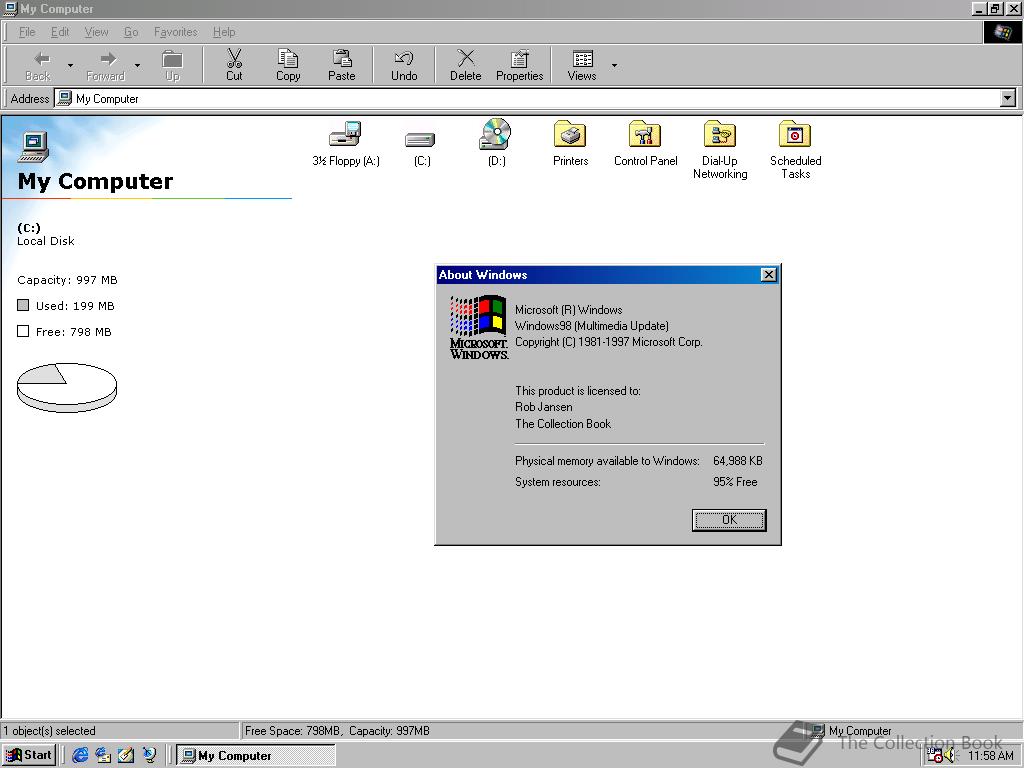Click the Back toolbar button
The width and height of the screenshot is (1024, 768).
[x=38, y=65]
